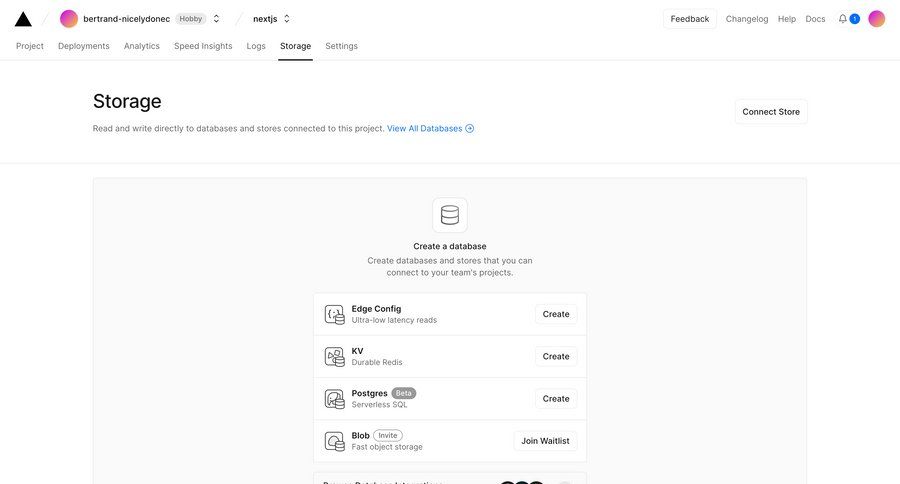Open the Changelog link
Screen dimensions: 900x484
(747, 19)
